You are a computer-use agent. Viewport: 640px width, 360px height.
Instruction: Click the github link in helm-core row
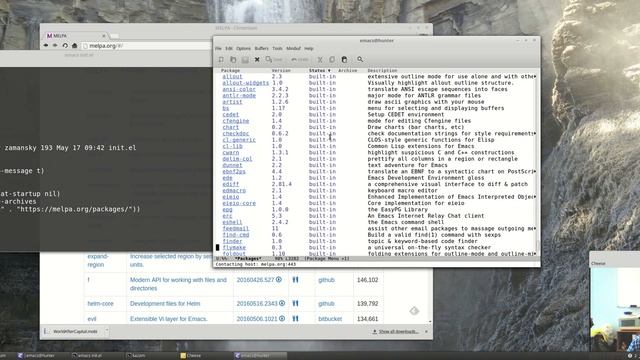pos(326,304)
